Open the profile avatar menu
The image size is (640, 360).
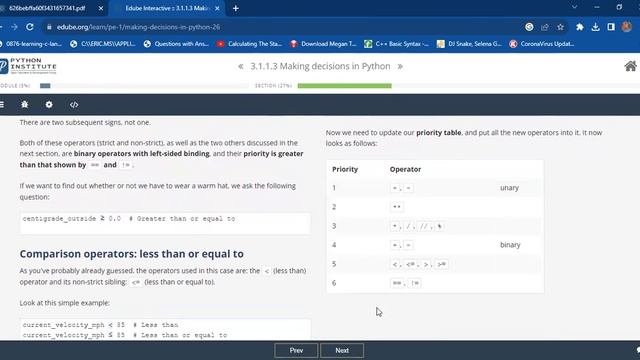(627, 27)
